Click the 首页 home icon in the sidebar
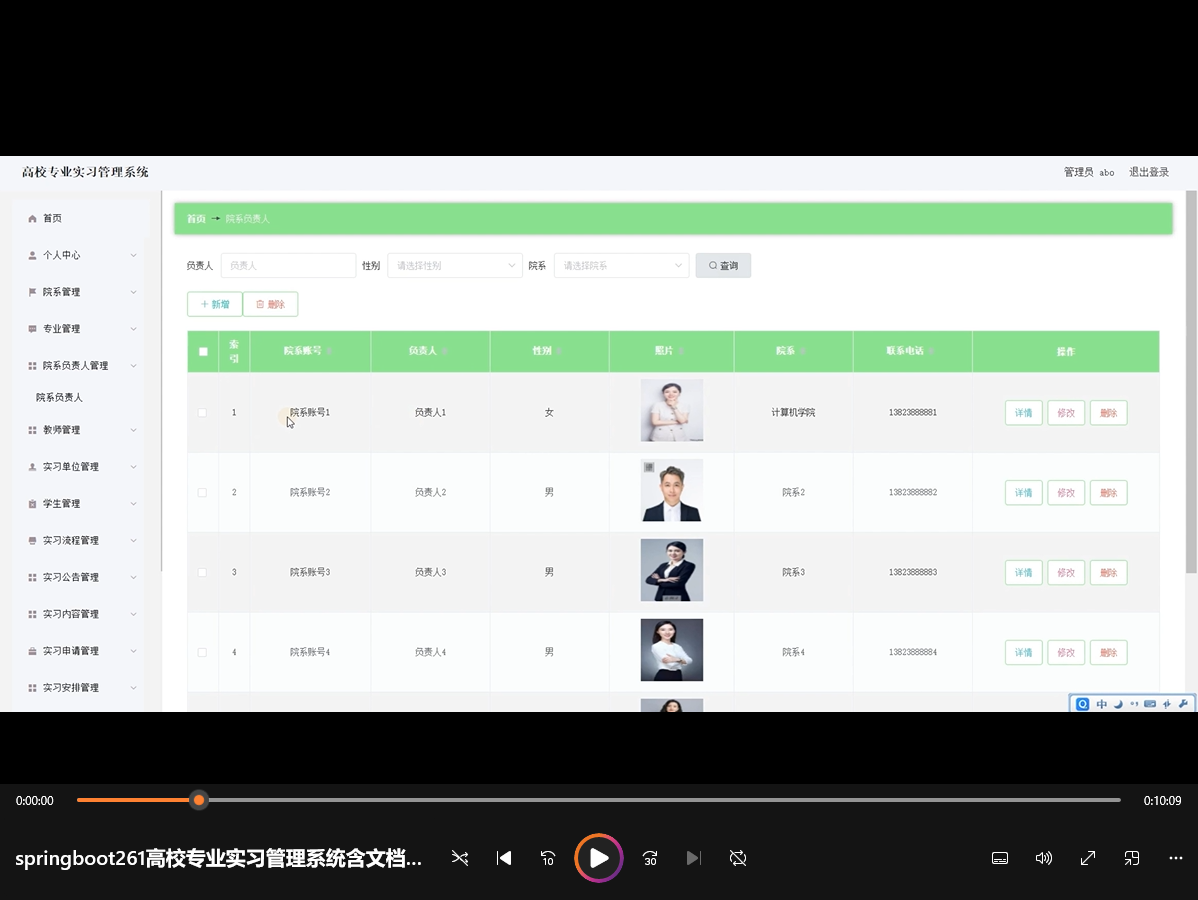1198x900 pixels. (x=30, y=217)
